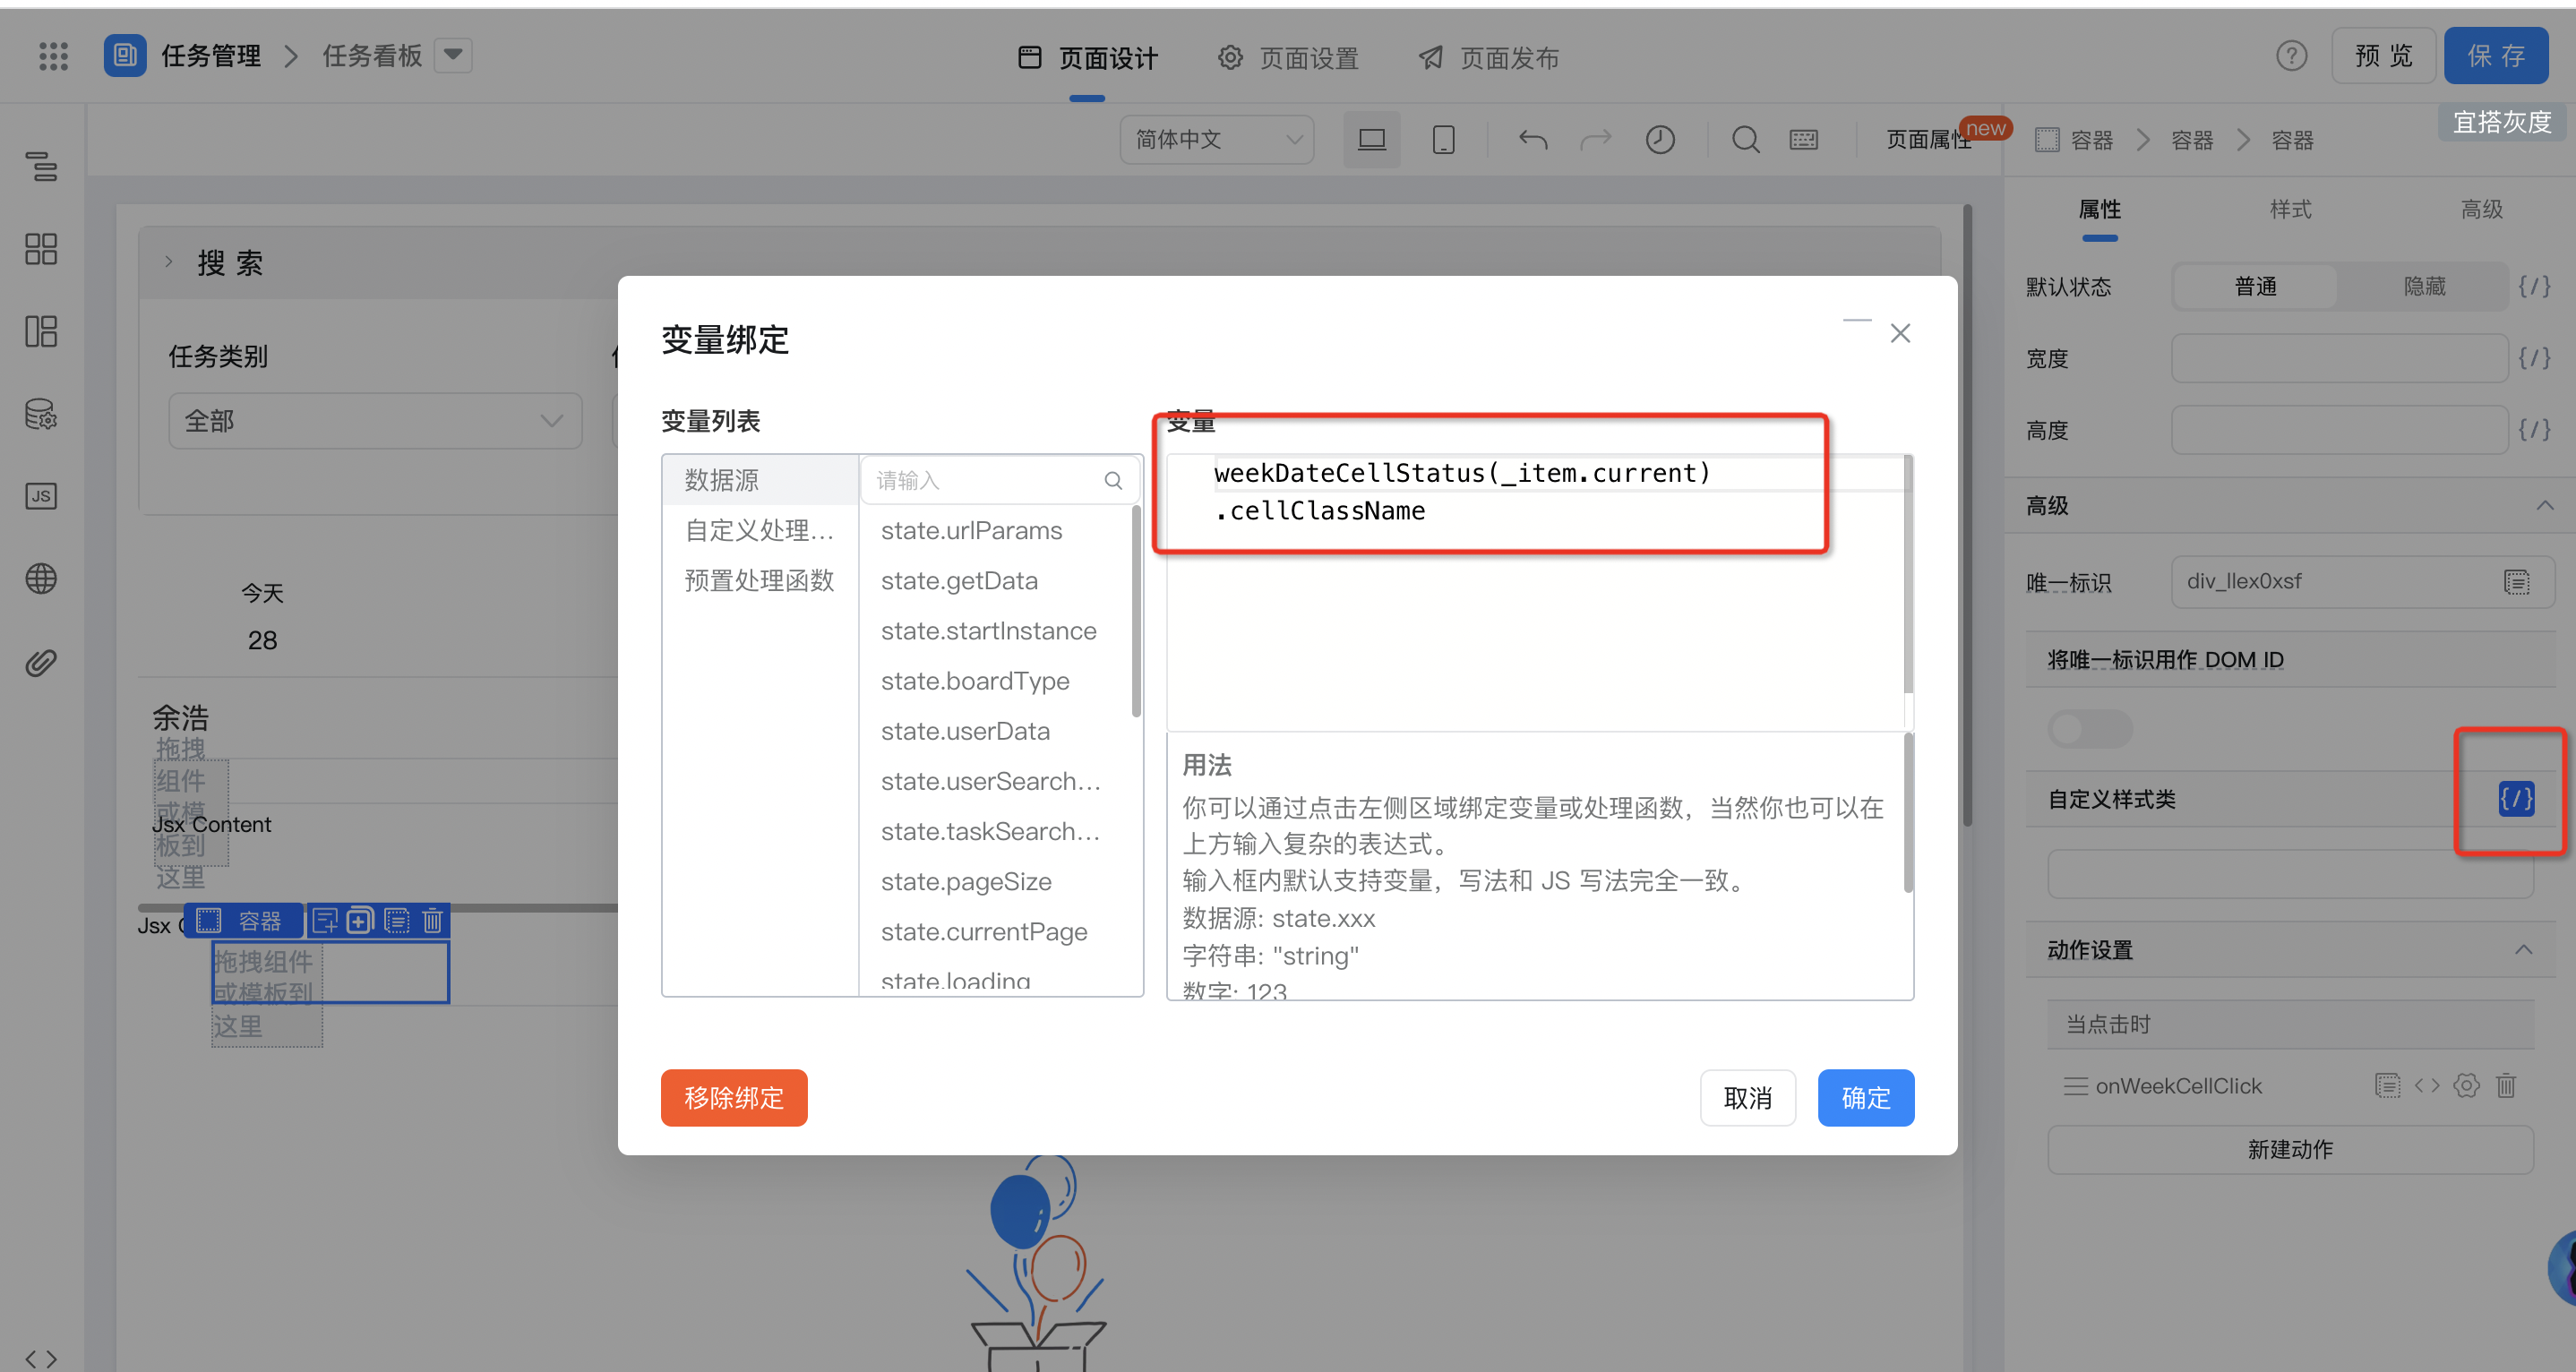Choose state.urlParams variable
The width and height of the screenshot is (2576, 1372).
tap(971, 530)
